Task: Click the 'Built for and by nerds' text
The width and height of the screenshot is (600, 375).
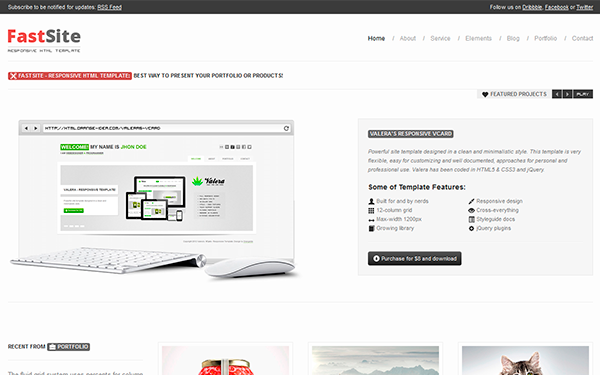Action: [x=402, y=201]
